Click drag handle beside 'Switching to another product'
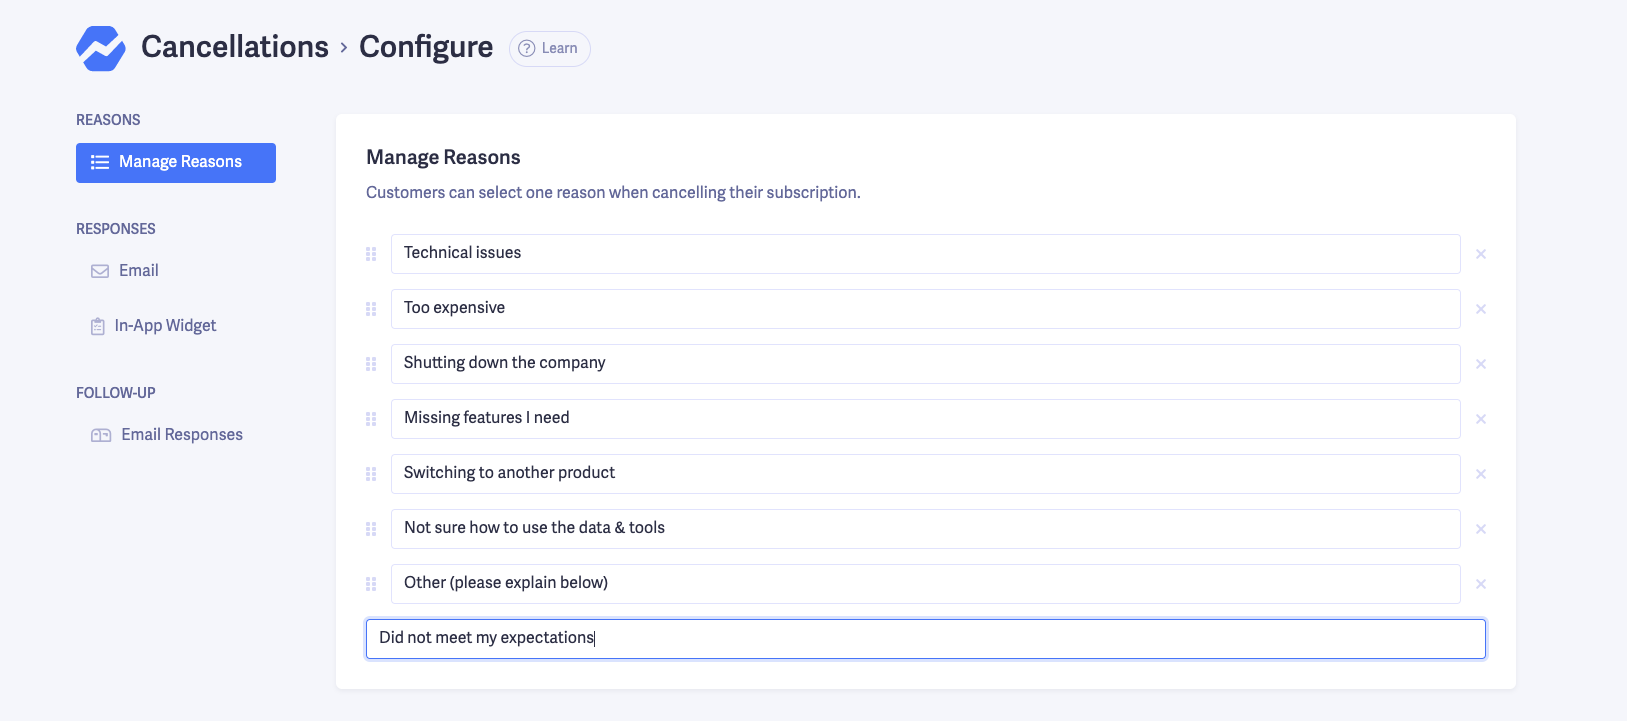The image size is (1627, 721). pos(371,474)
